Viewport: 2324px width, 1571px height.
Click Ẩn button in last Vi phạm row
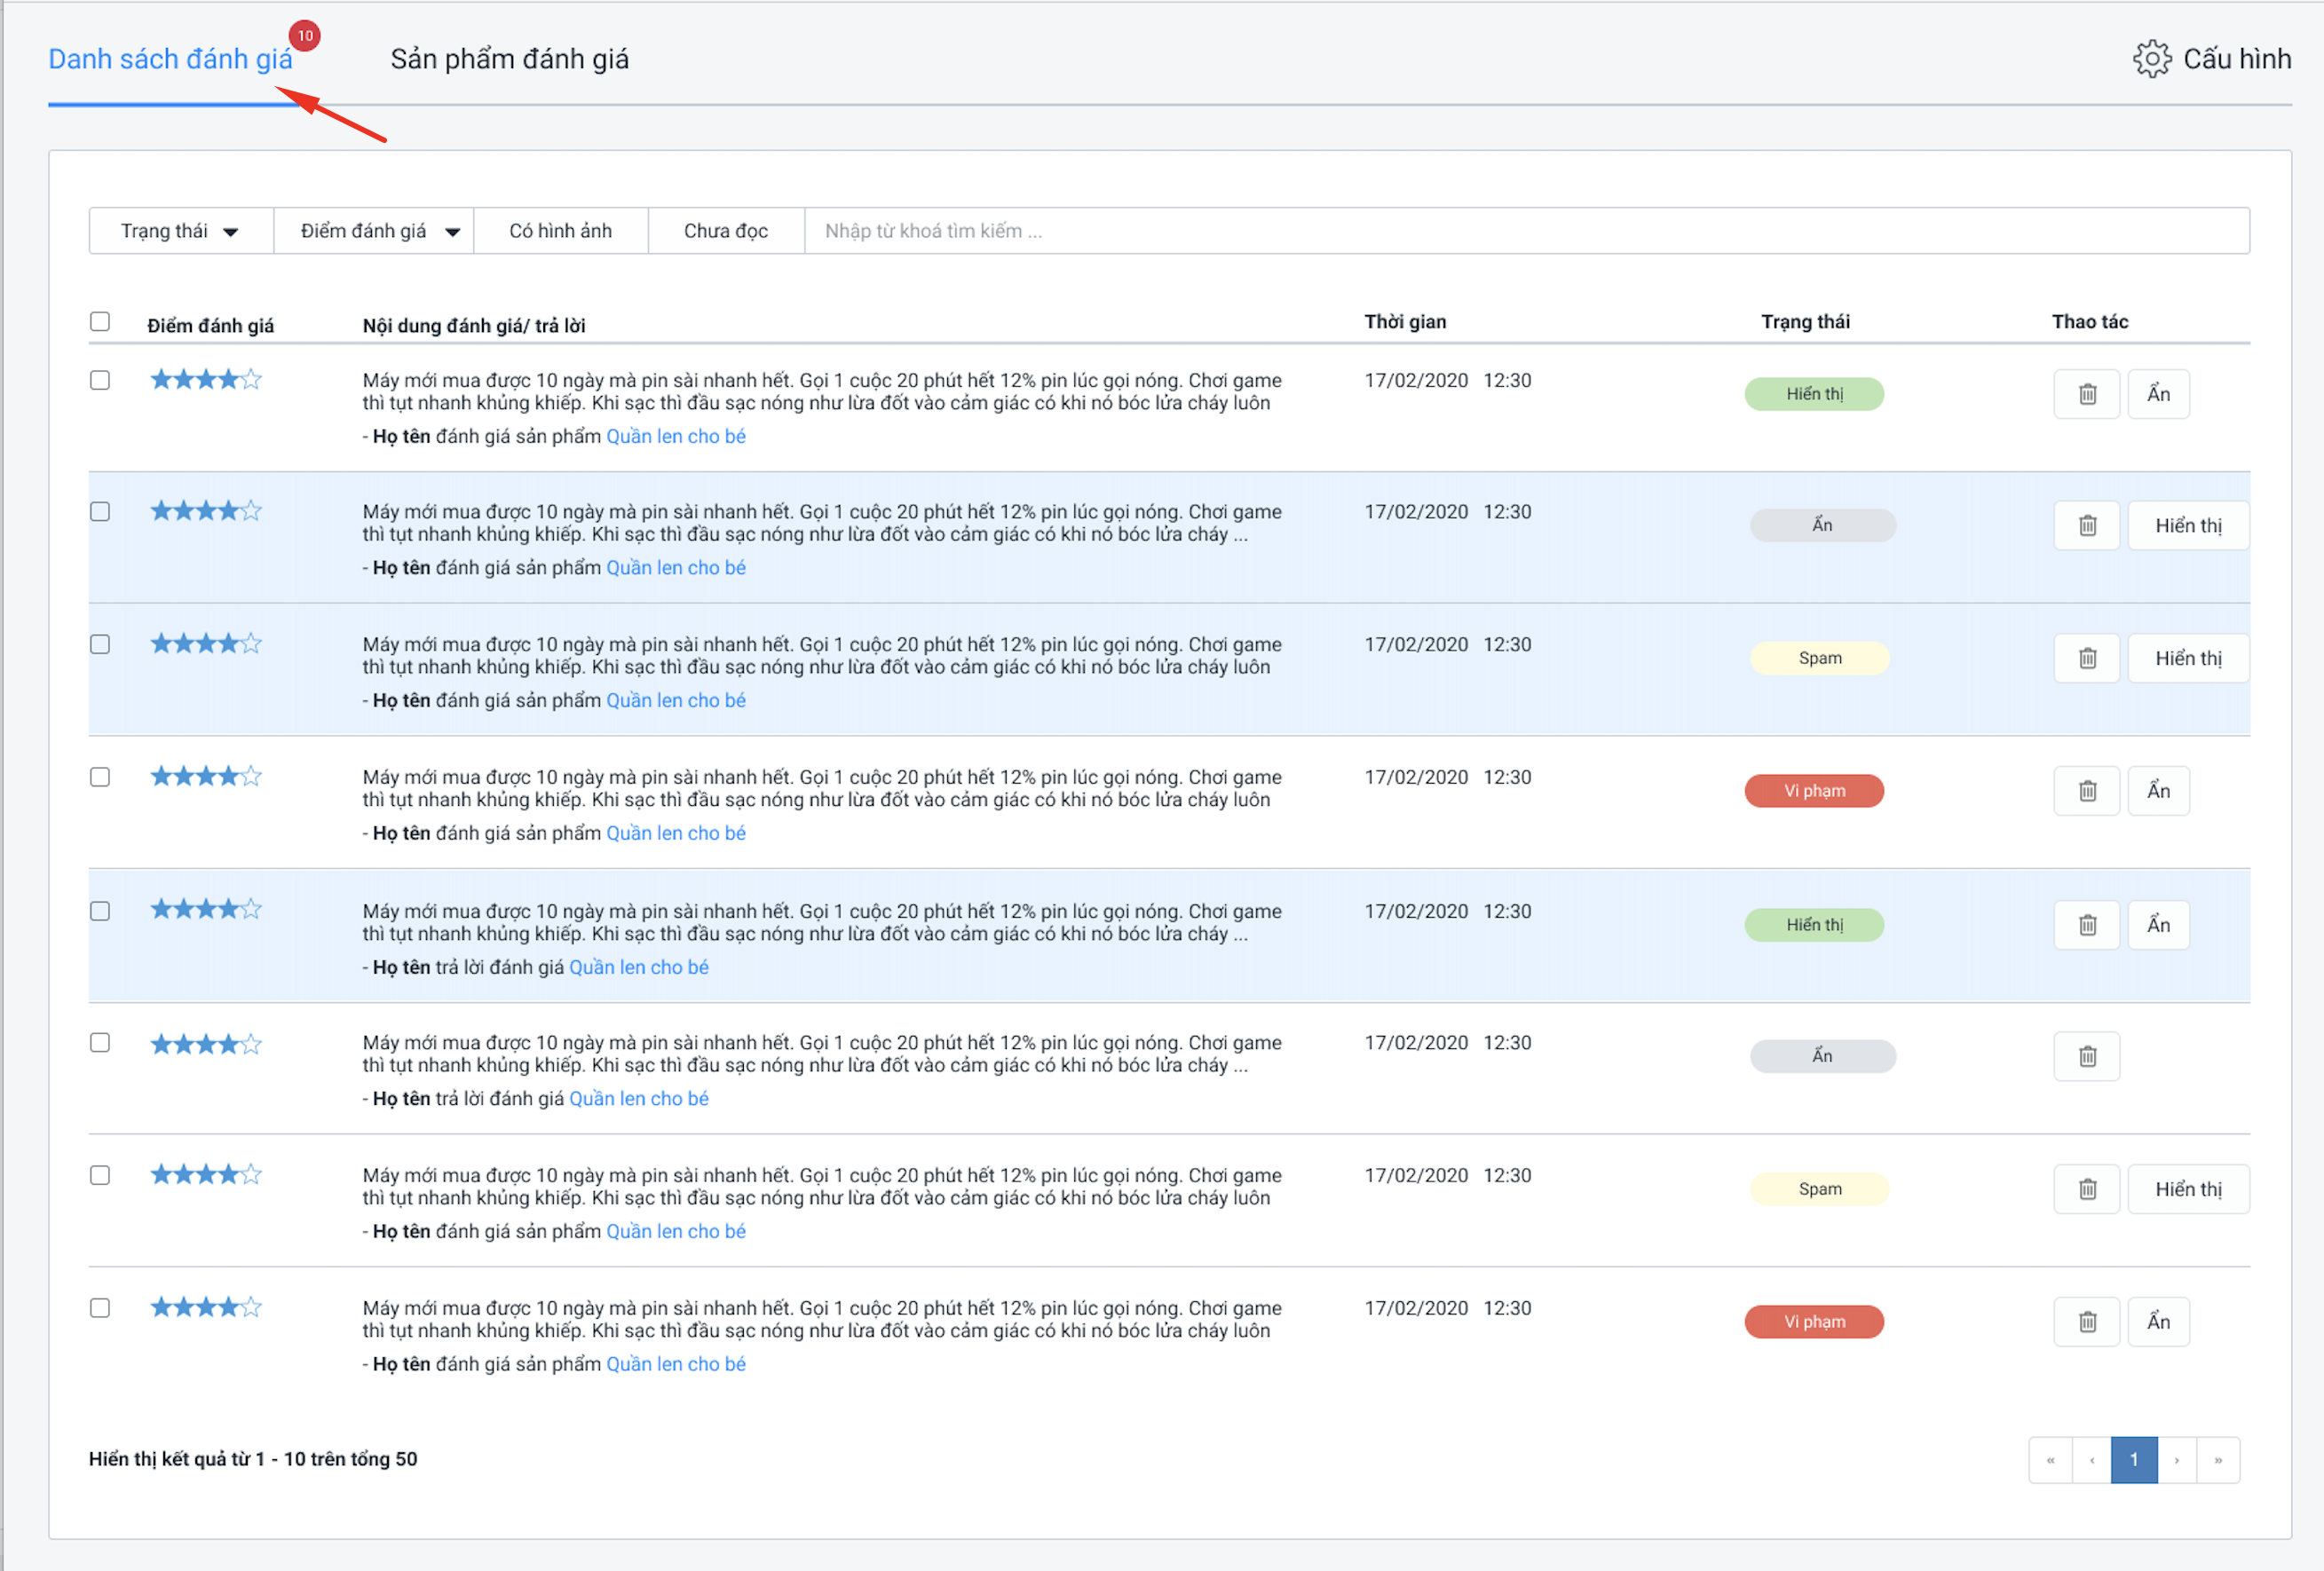(x=2158, y=1322)
